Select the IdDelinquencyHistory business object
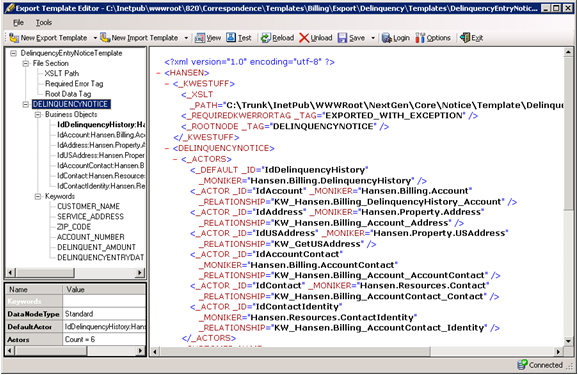 click(101, 125)
